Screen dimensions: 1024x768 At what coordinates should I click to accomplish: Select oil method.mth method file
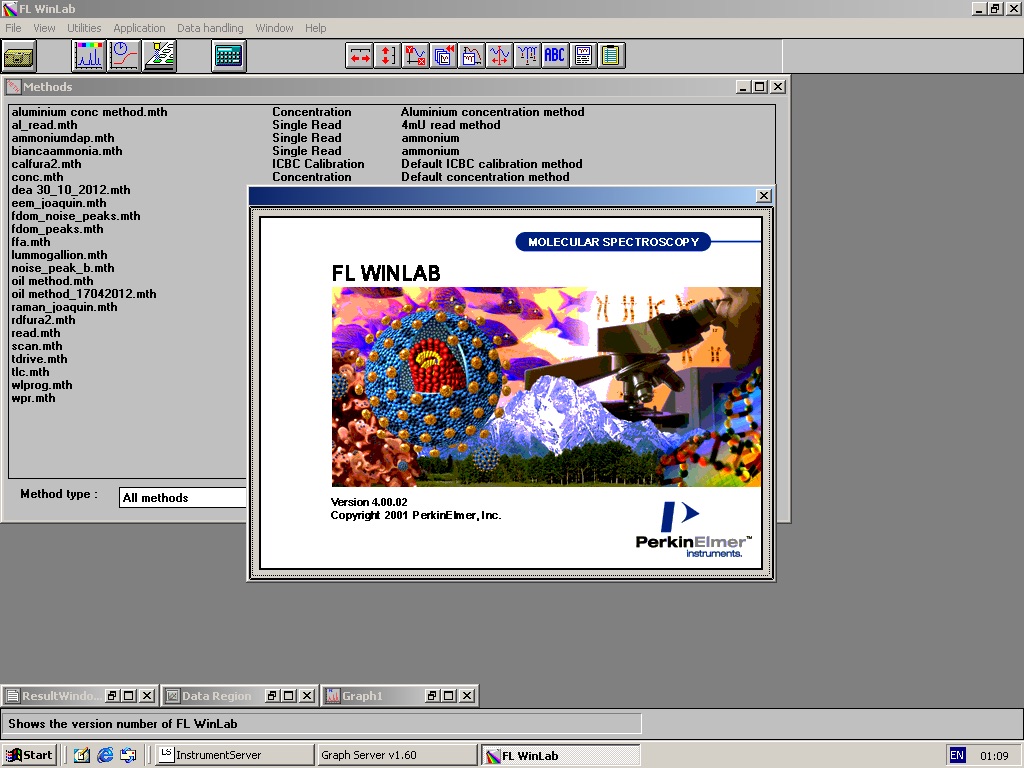pyautogui.click(x=52, y=281)
